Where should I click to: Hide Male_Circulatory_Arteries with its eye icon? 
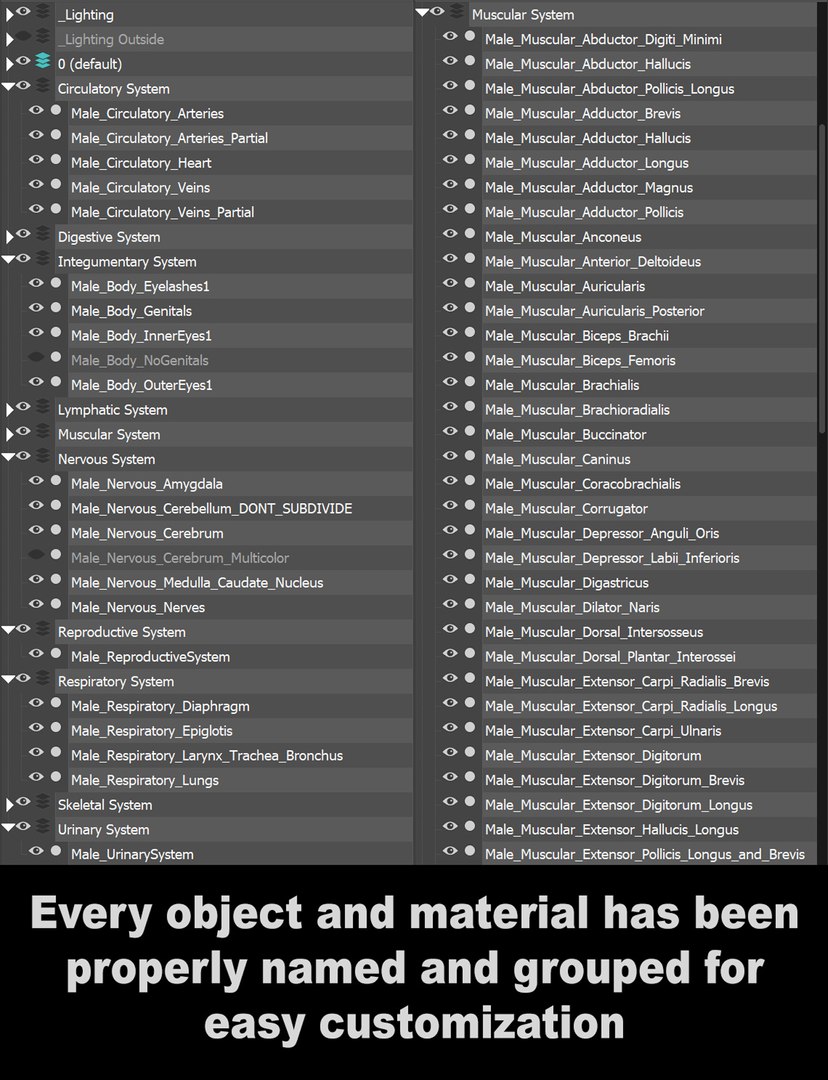(36, 110)
